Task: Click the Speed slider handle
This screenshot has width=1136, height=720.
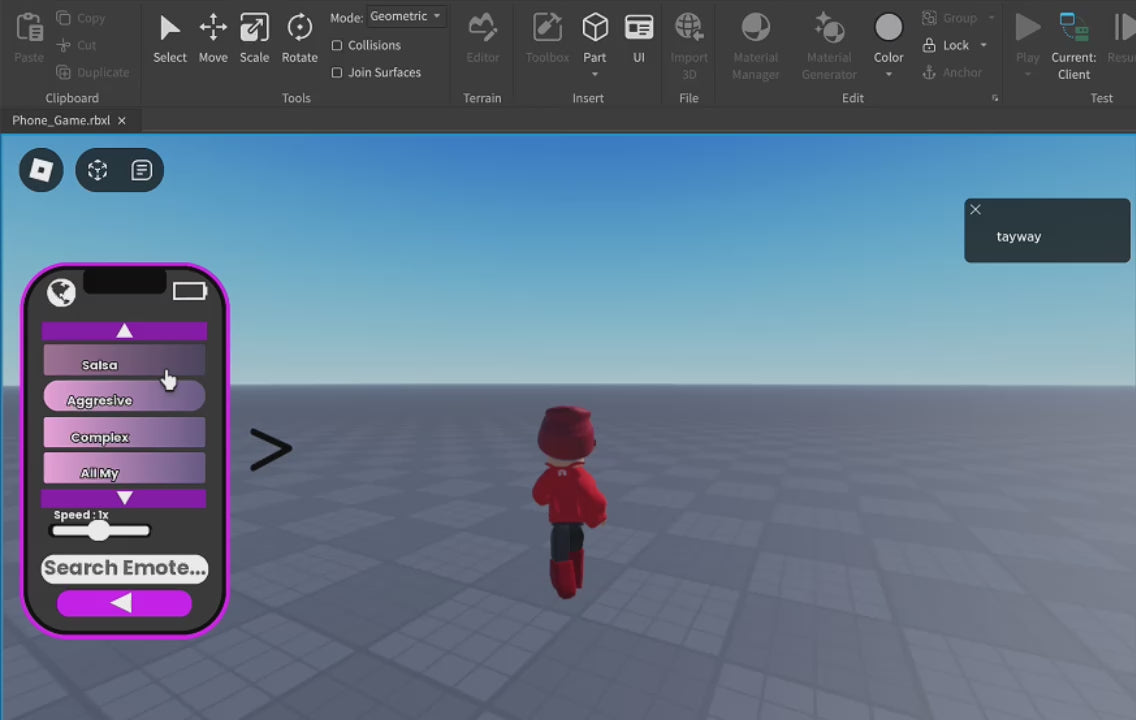Action: tap(98, 531)
